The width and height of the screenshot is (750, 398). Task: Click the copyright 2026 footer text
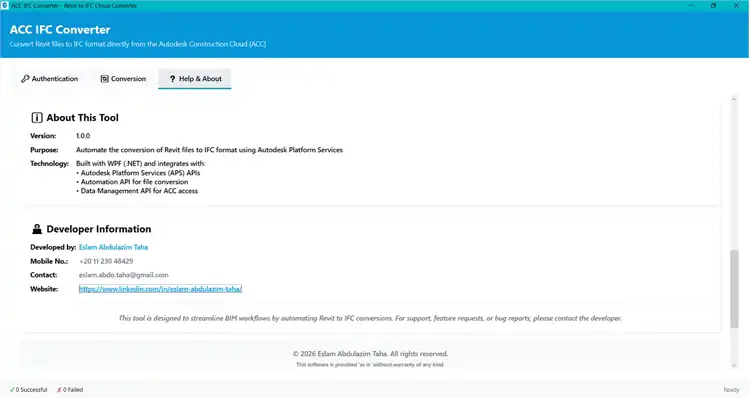tap(370, 354)
